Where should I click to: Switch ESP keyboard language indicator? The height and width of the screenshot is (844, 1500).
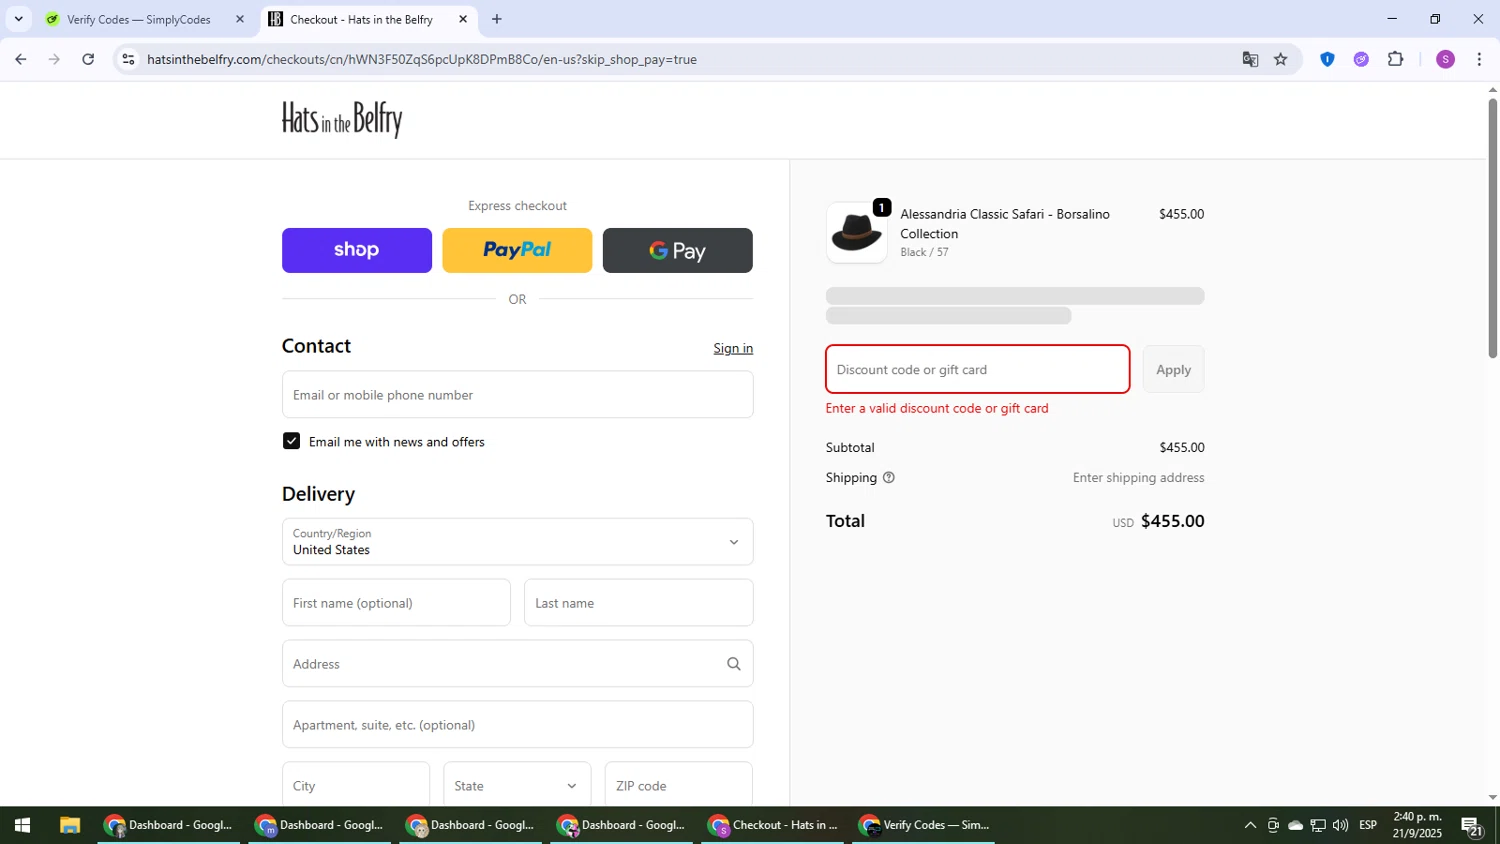pyautogui.click(x=1368, y=825)
